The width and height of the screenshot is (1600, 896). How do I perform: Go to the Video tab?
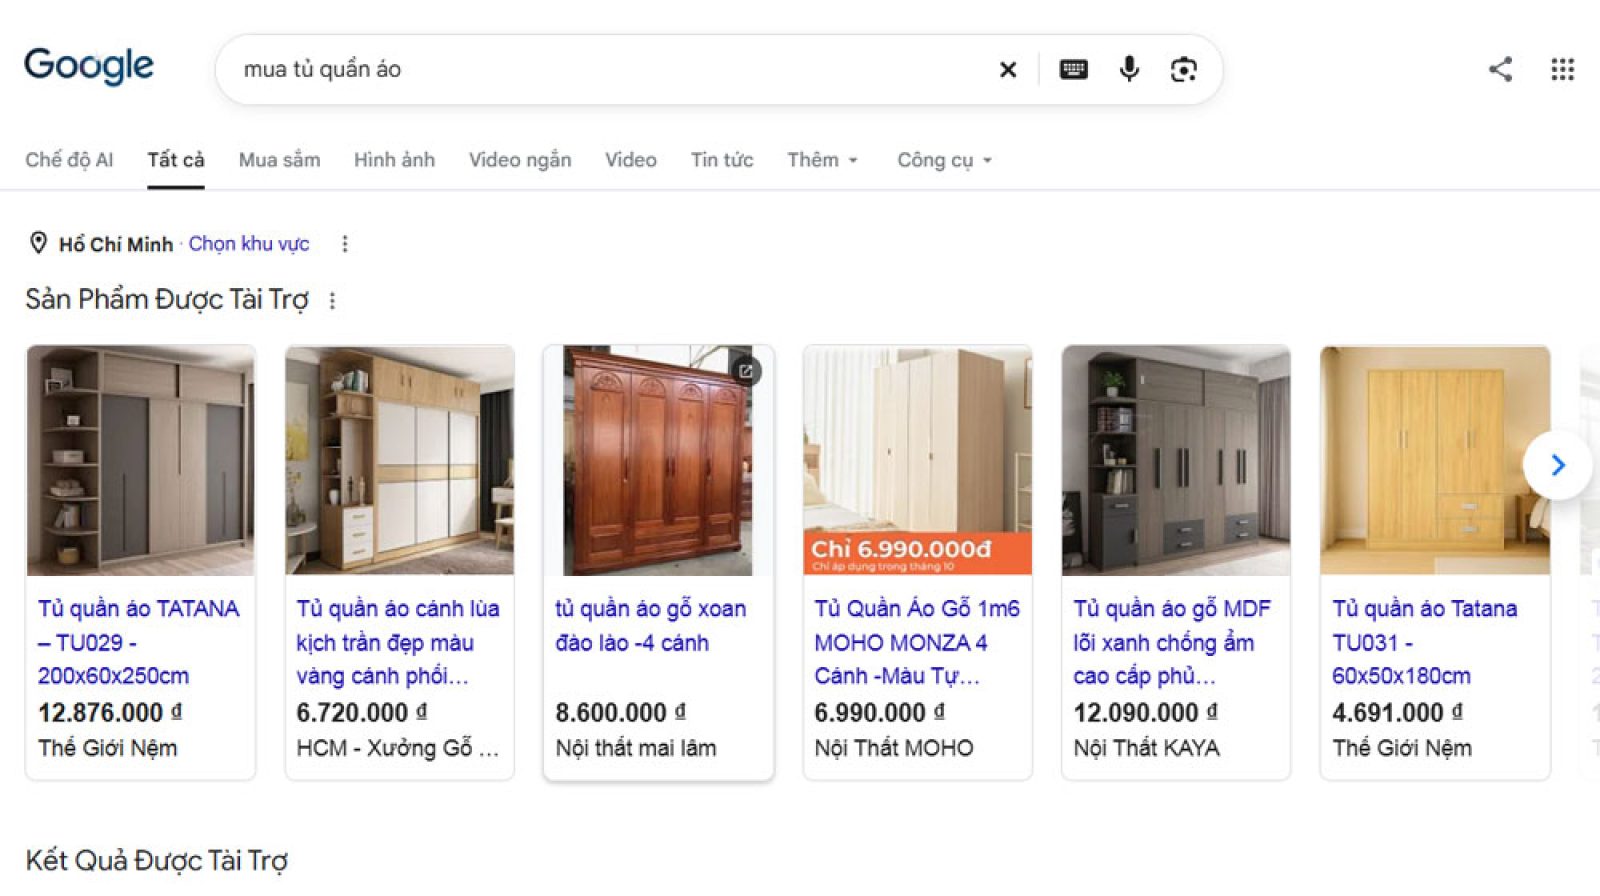tap(631, 160)
